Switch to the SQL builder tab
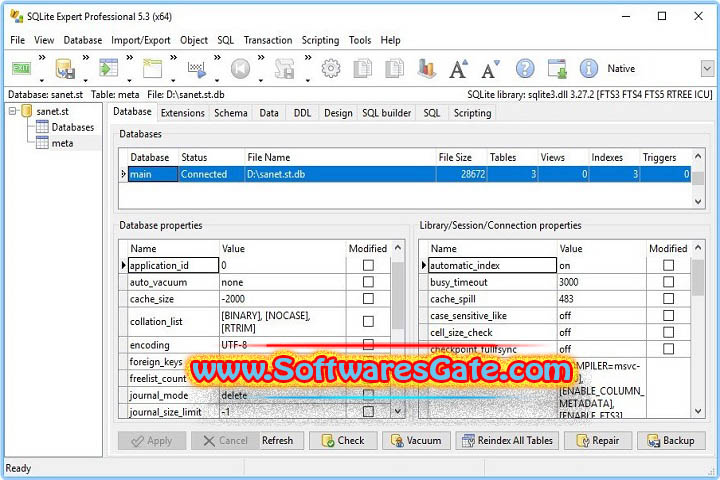 click(x=387, y=113)
